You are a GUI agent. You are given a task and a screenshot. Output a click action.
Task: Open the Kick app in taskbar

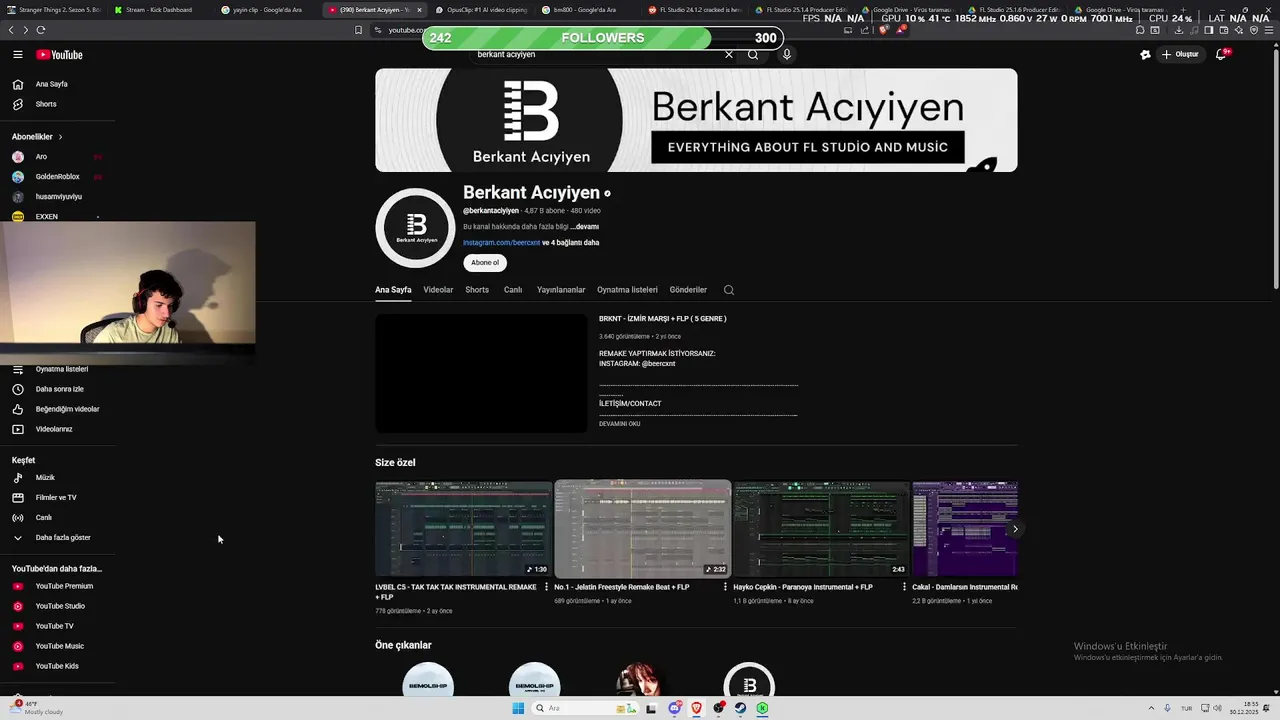[763, 708]
